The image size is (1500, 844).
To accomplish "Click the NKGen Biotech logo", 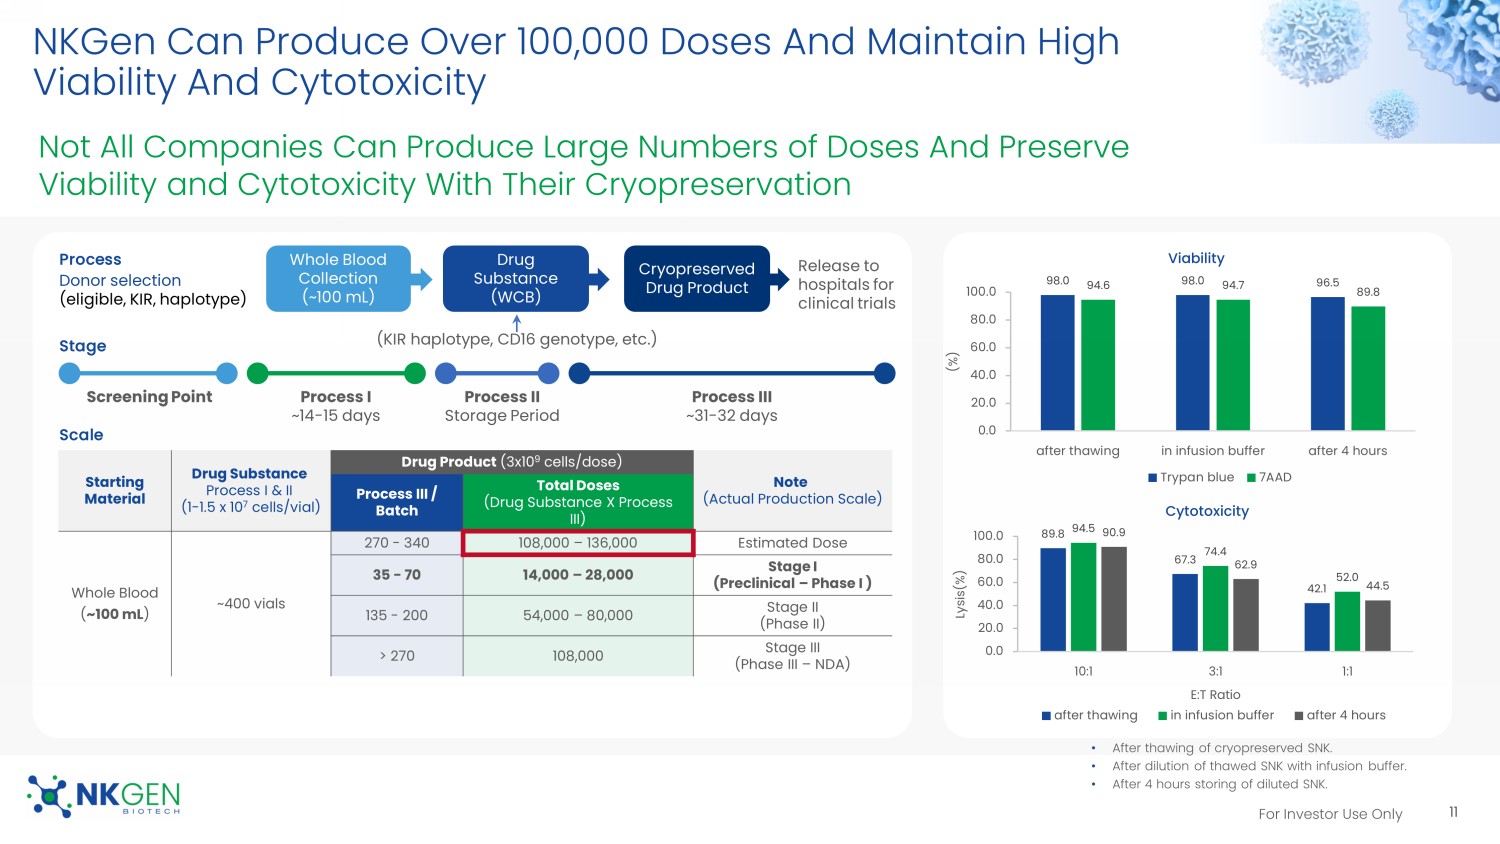I will (x=104, y=796).
